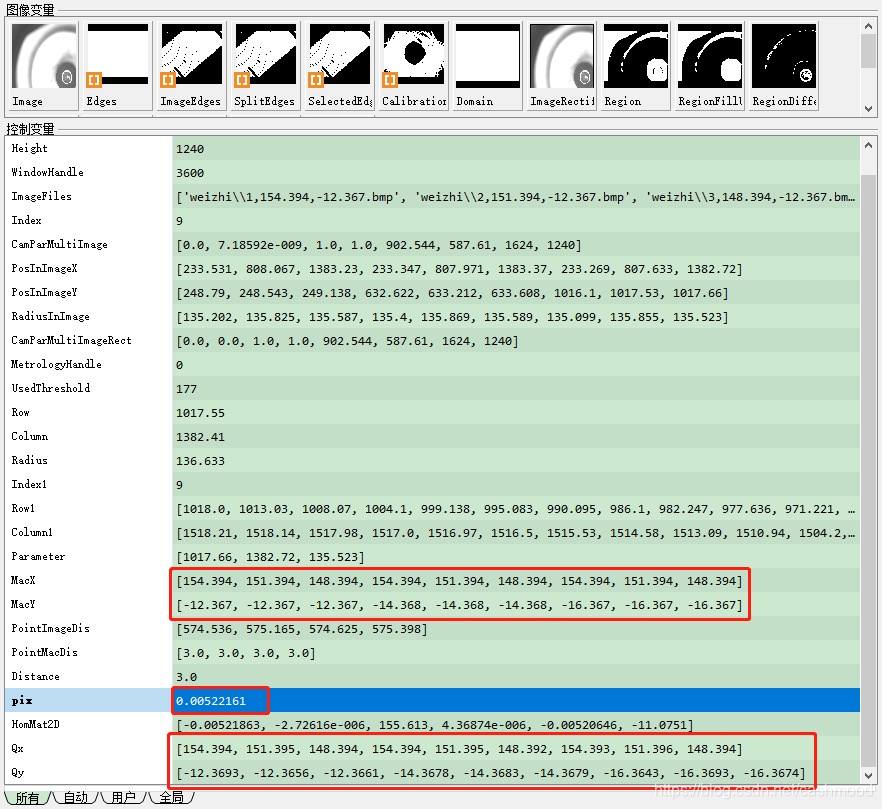Viewport: 882px width, 809px height.
Task: Open the Edges iconic variable
Action: (x=118, y=65)
